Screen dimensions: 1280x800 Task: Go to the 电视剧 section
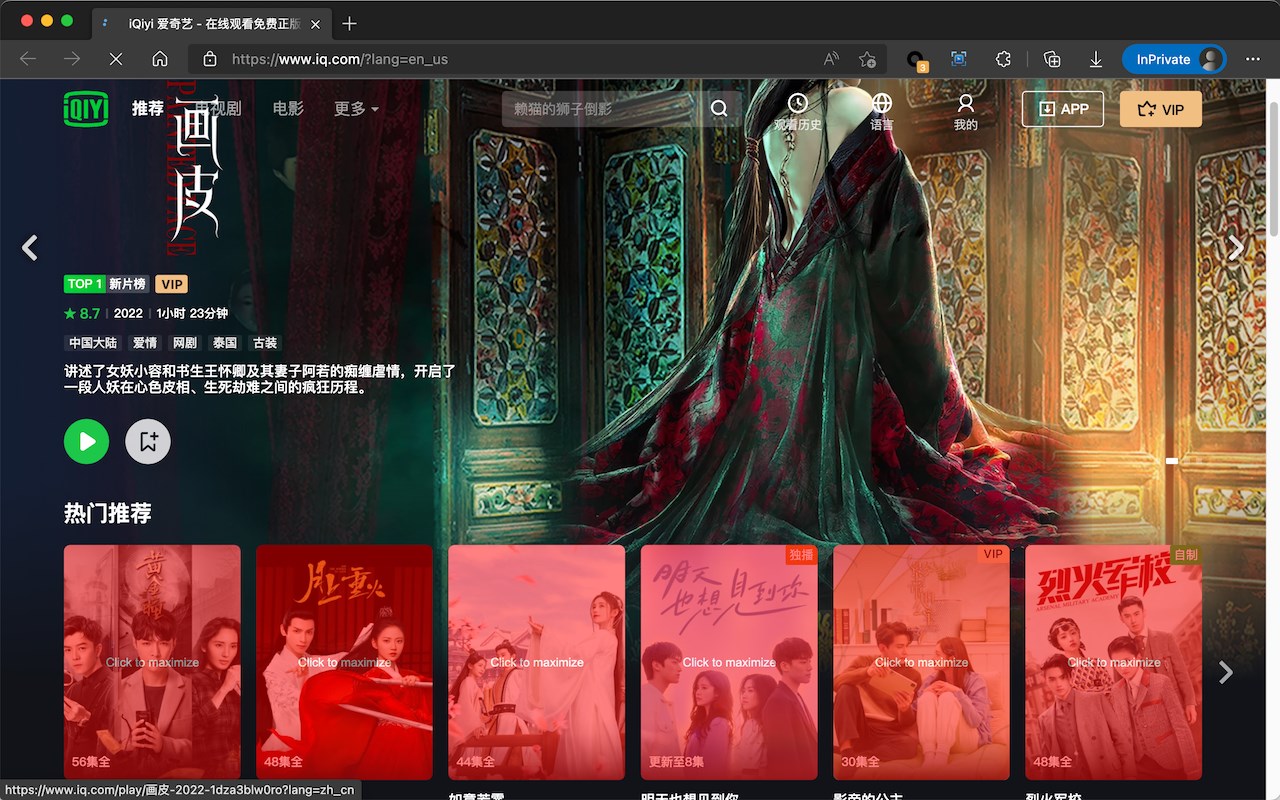pyautogui.click(x=218, y=108)
